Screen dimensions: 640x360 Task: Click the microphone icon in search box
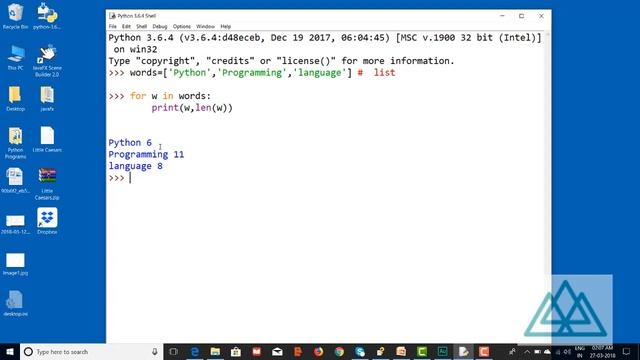[155, 352]
